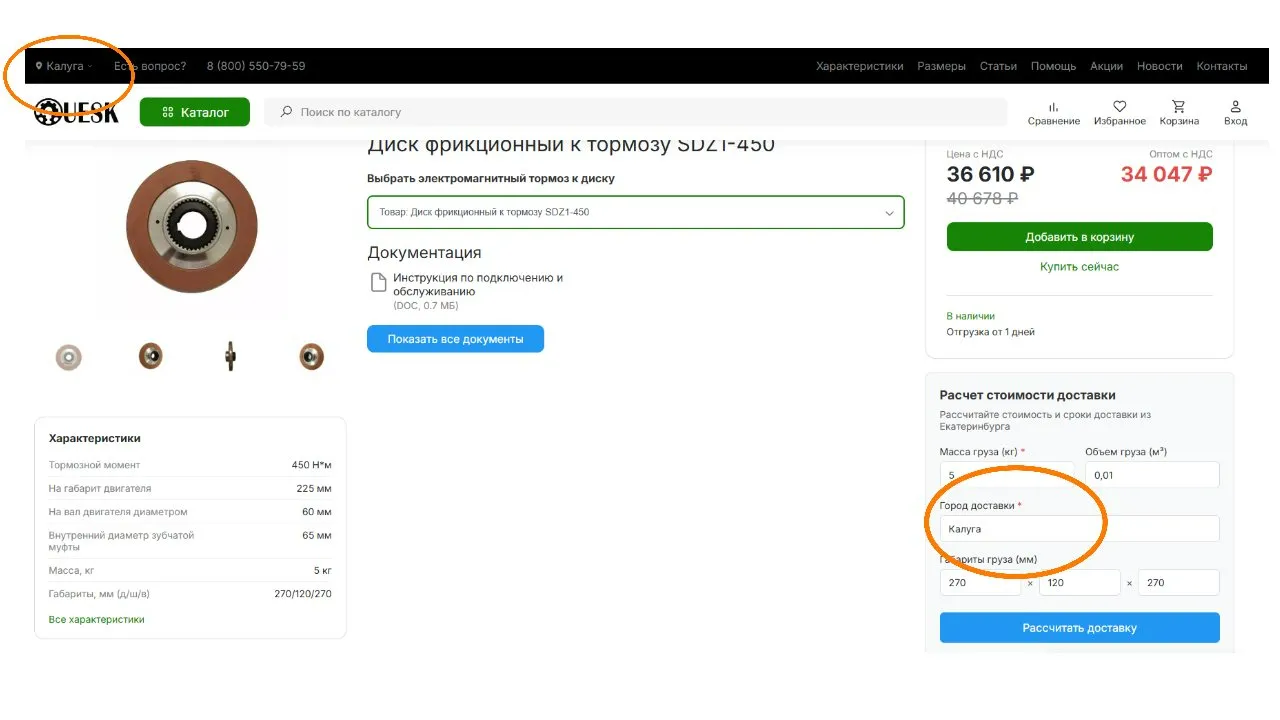Viewport: 1280px width, 720px height.
Task: Click Рассчитать доставку button
Action: (1079, 628)
